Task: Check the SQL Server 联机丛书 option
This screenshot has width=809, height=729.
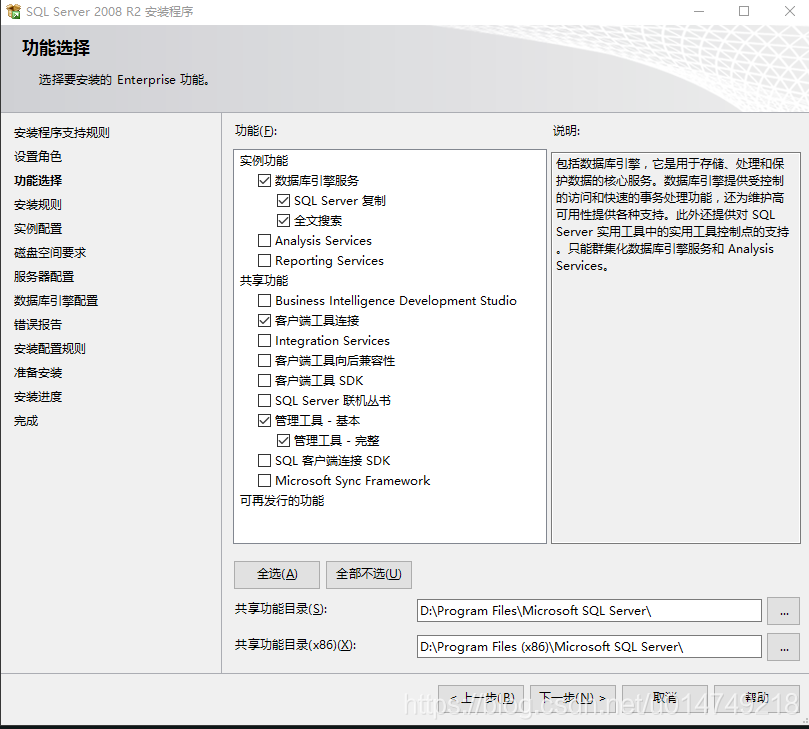Action: click(x=264, y=400)
